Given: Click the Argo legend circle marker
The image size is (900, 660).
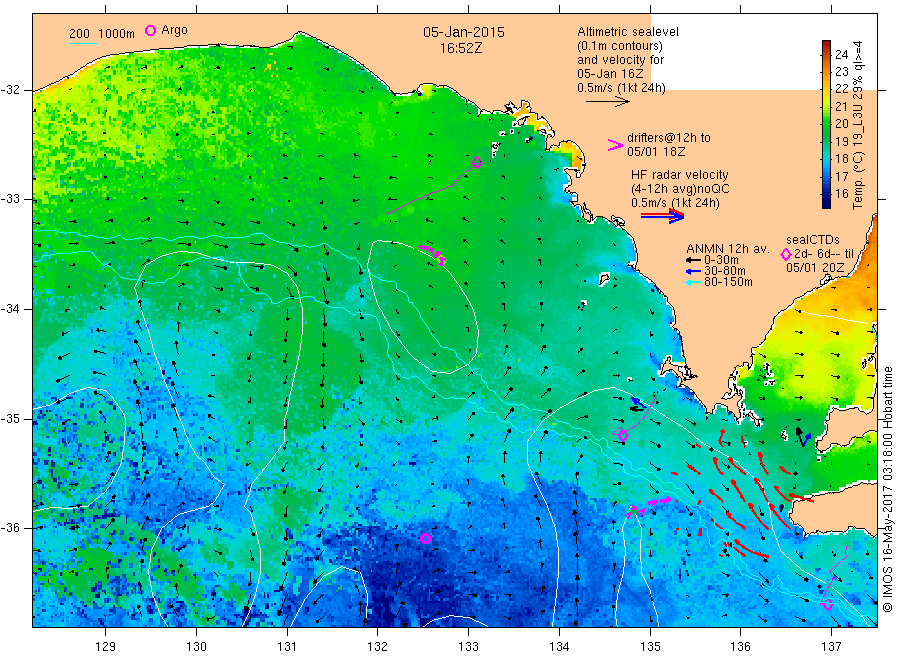Looking at the screenshot, I should (x=150, y=30).
